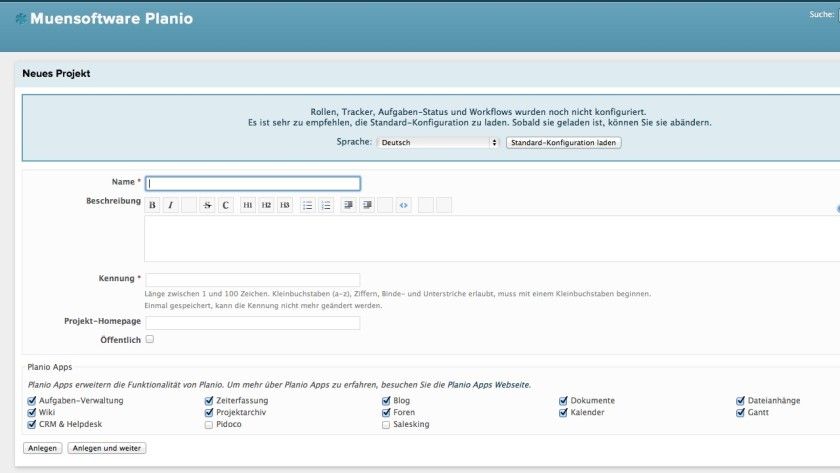Image resolution: width=840 pixels, height=473 pixels.
Task: Disable the Projektarchiv app
Action: coord(209,412)
